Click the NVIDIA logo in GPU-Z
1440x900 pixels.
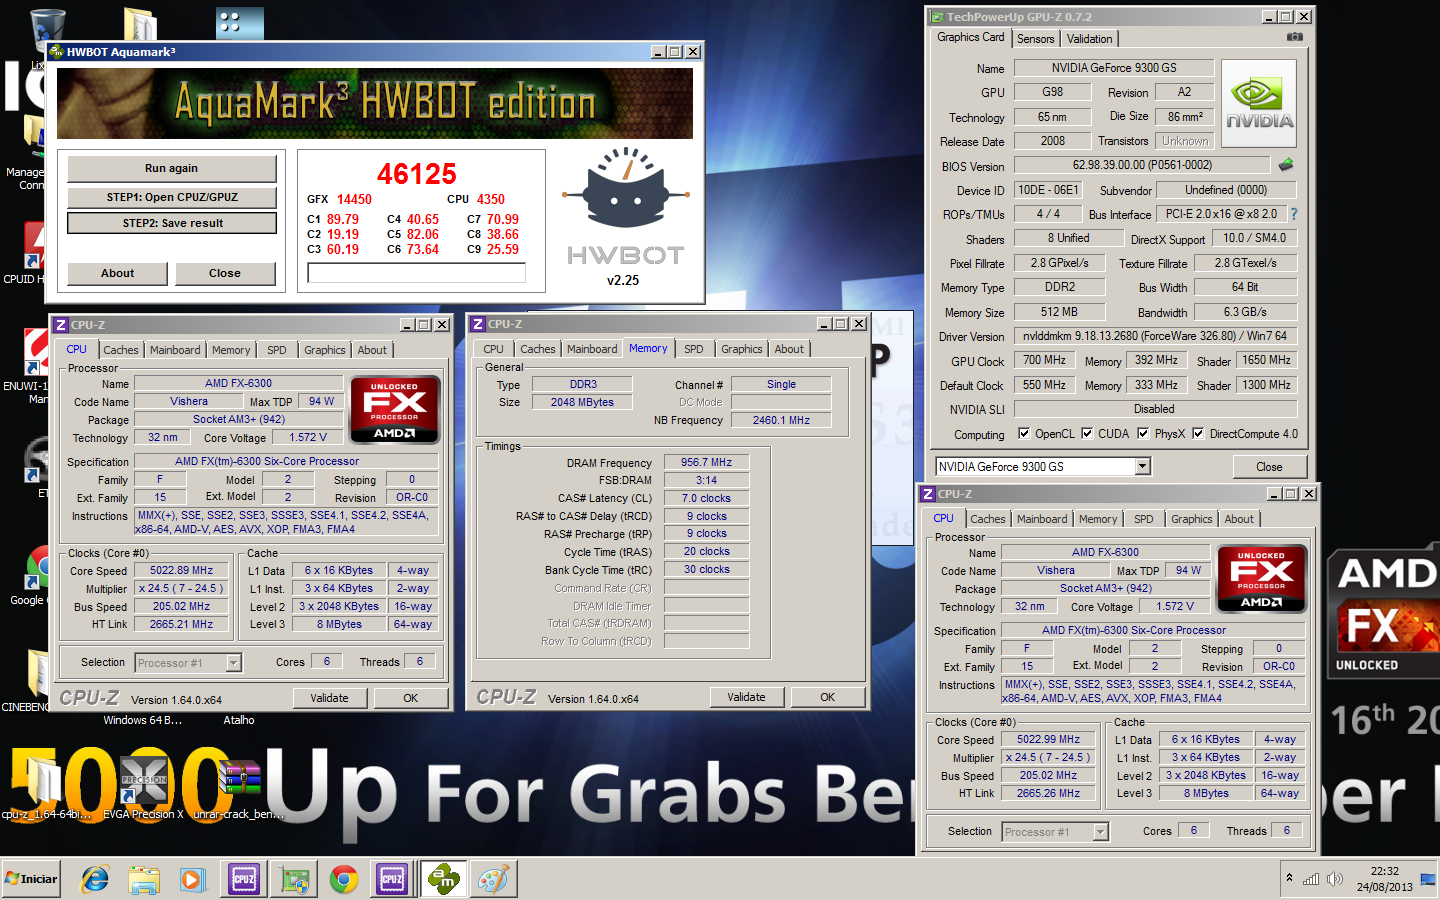tap(1259, 104)
